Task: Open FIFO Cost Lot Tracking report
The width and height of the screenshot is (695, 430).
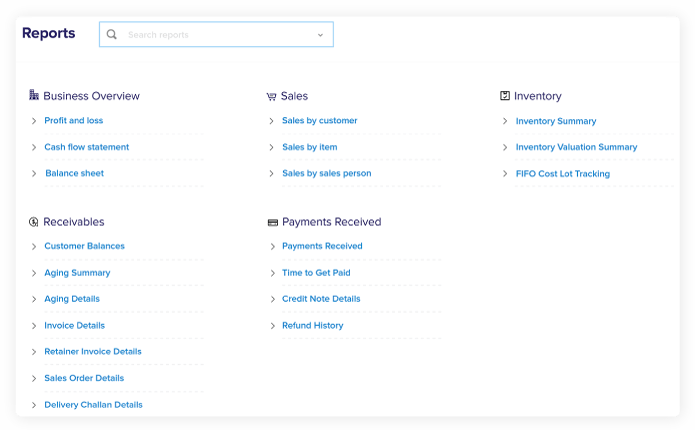Action: (563, 174)
